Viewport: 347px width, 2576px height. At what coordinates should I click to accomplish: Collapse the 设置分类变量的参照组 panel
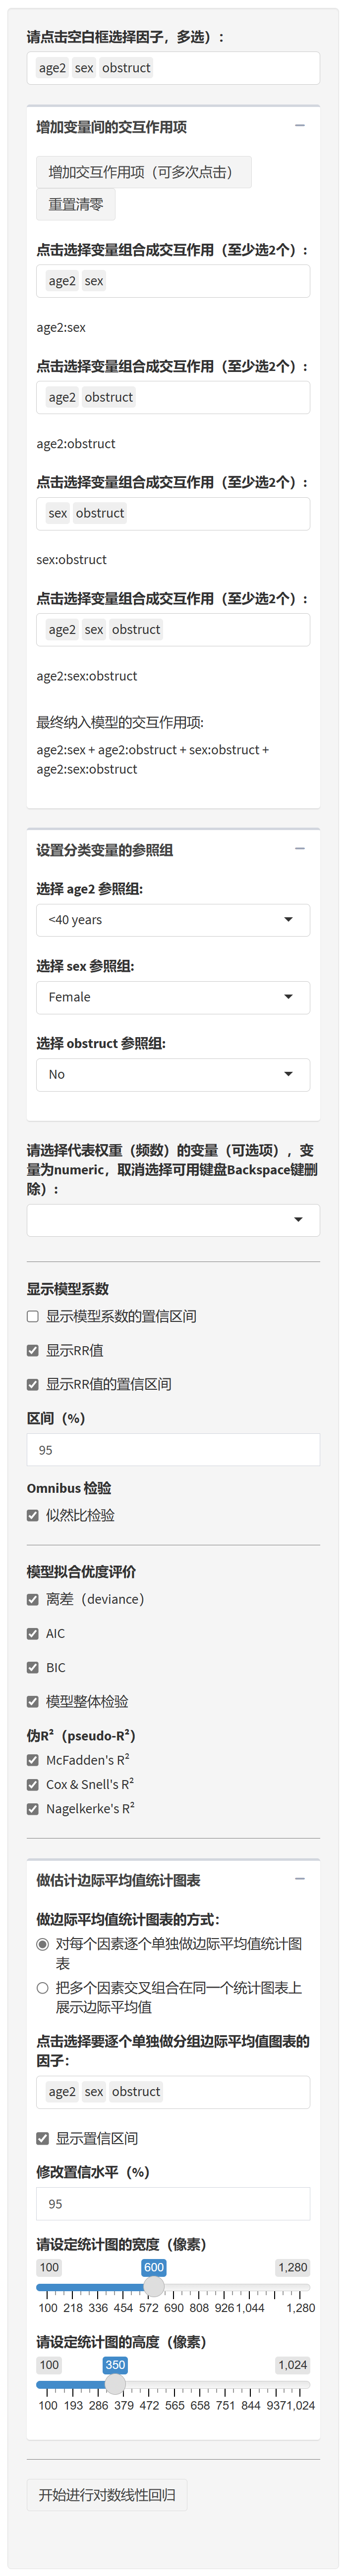click(x=299, y=849)
